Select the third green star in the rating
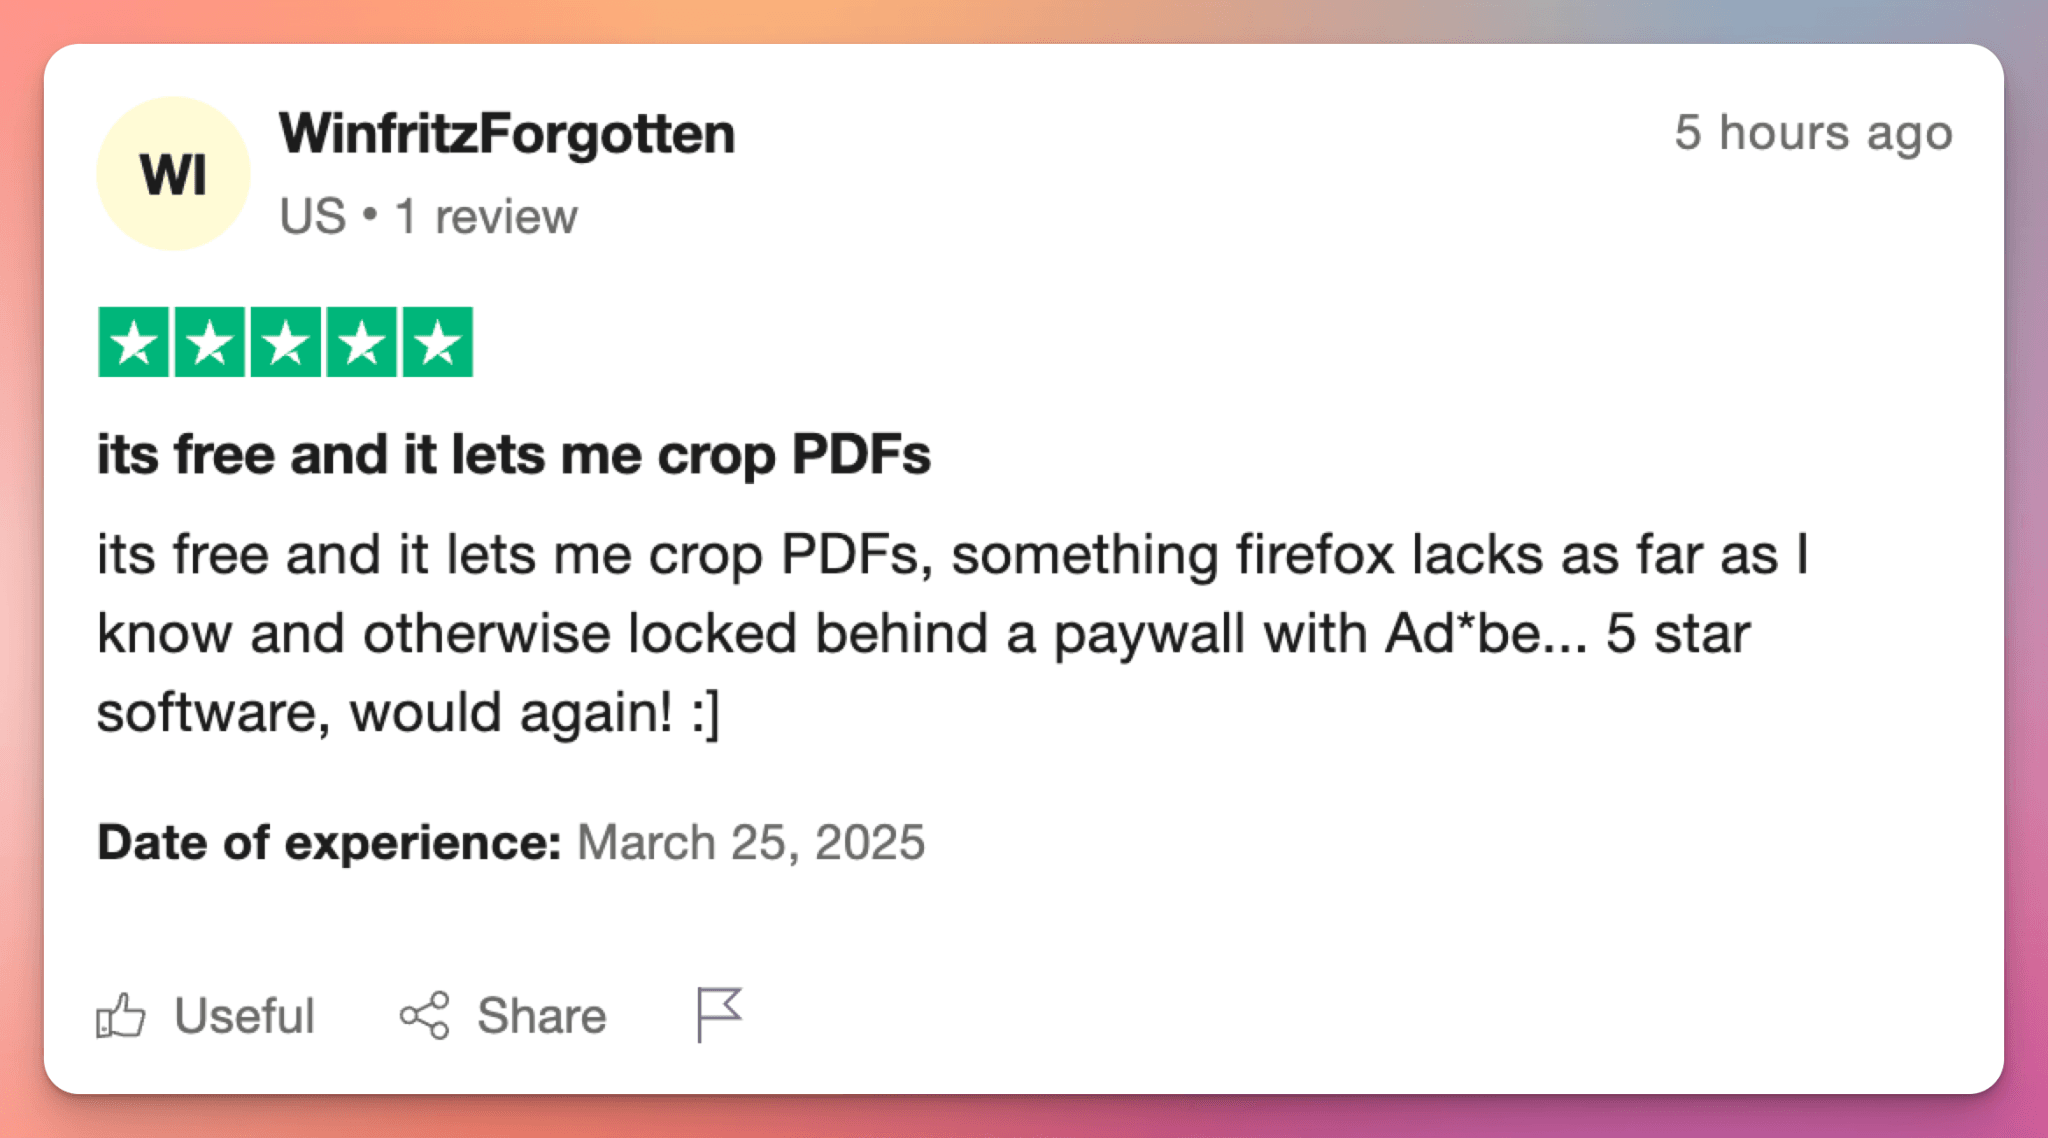 click(x=287, y=342)
